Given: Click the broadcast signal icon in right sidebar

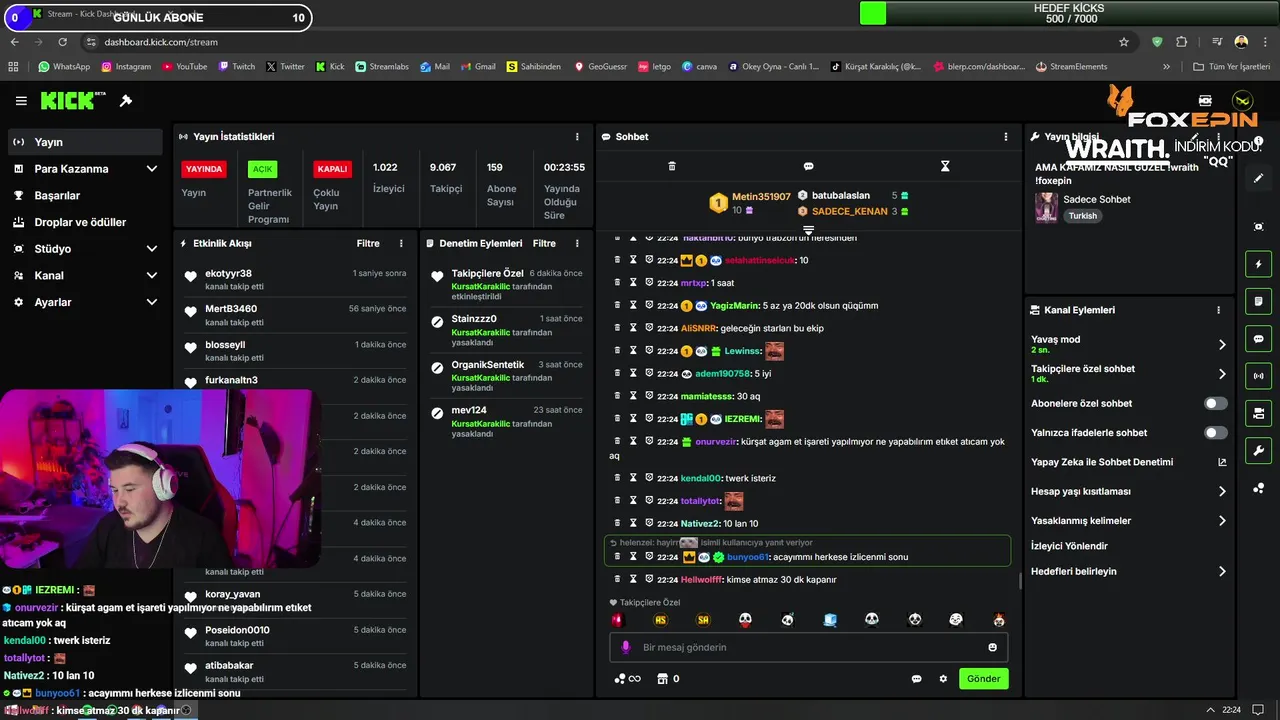Looking at the screenshot, I should (x=1258, y=376).
